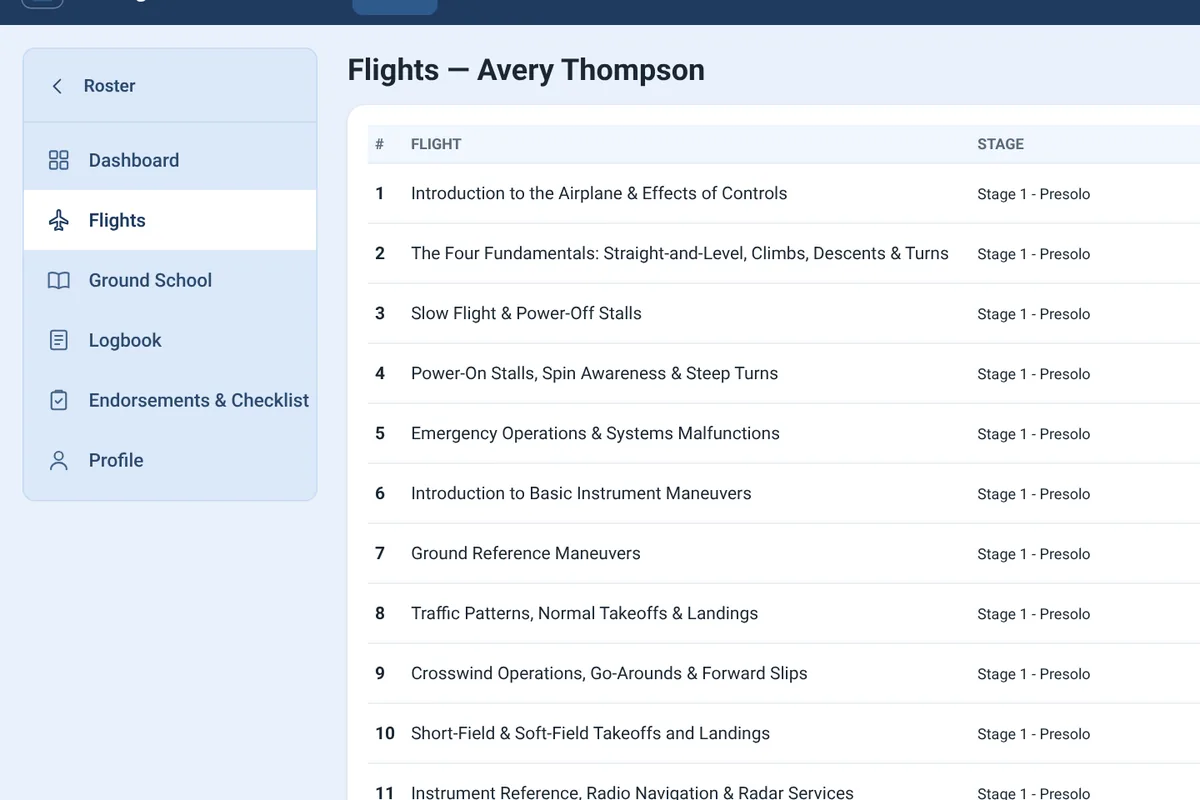Click row number 2

point(380,253)
